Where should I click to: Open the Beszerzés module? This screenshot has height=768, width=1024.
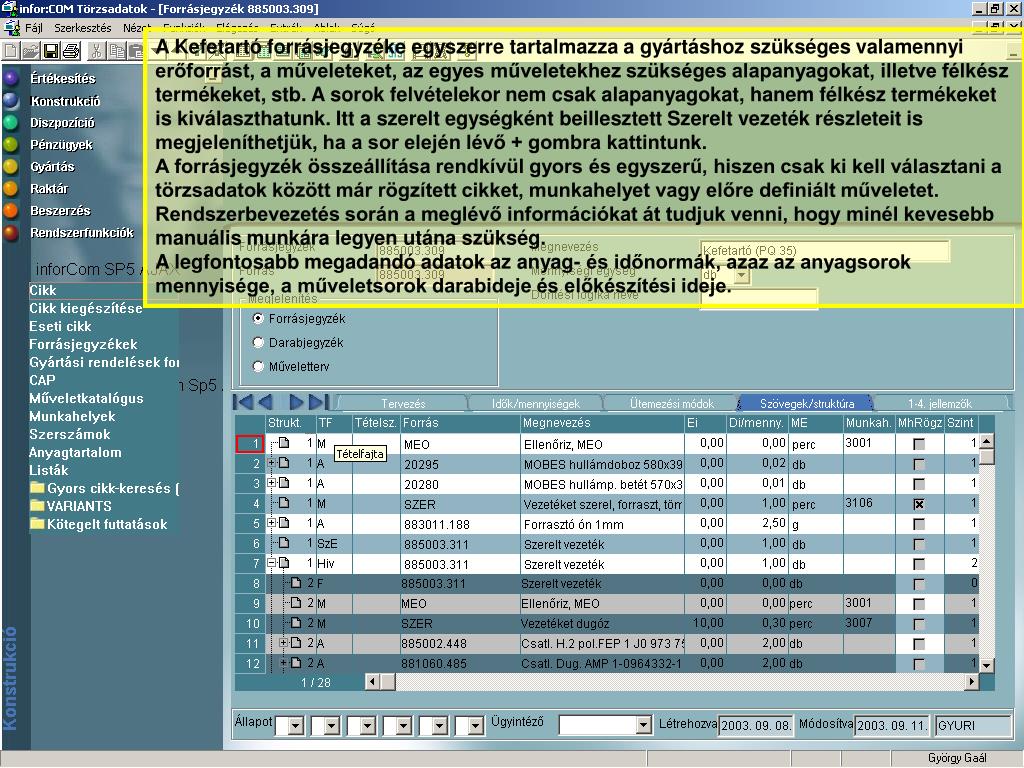point(60,211)
